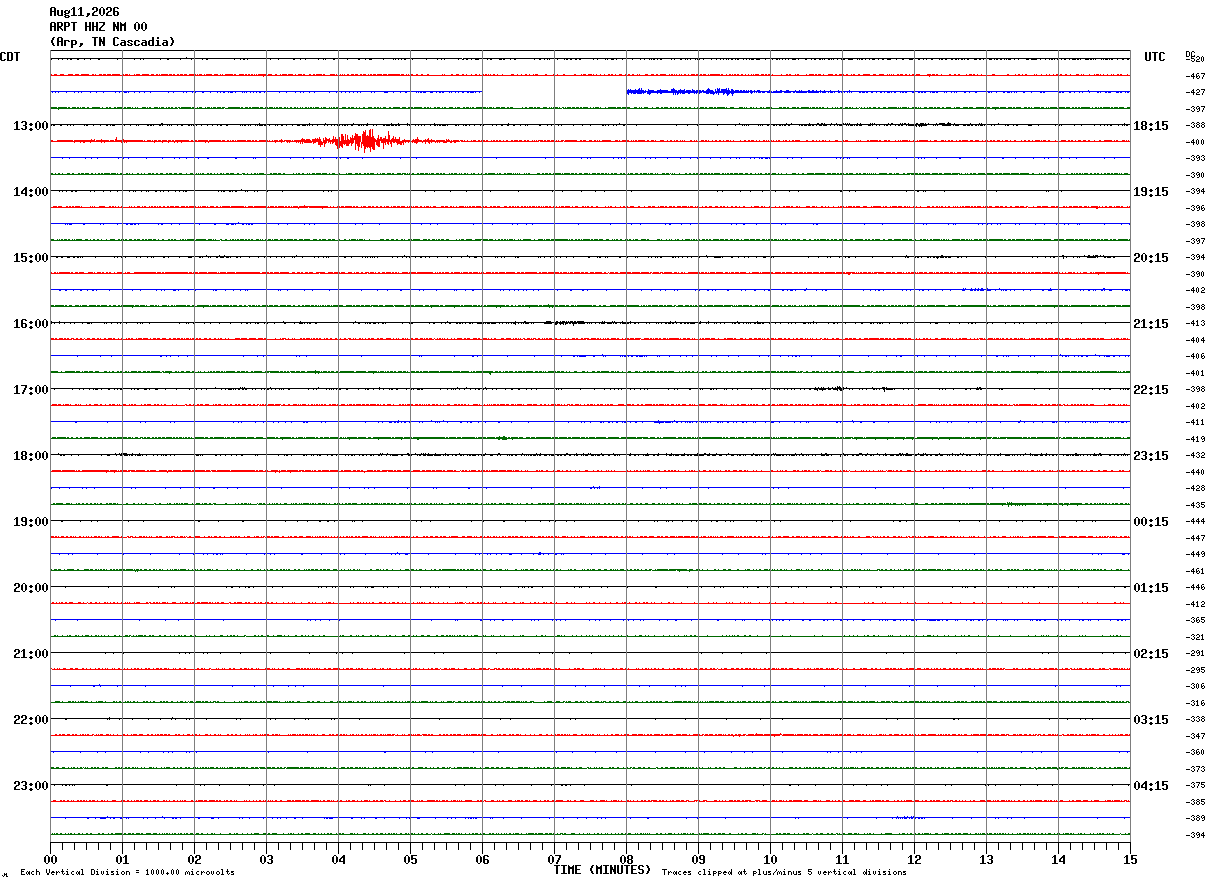Click the UTC timezone label
This screenshot has width=1210, height=886.
click(1155, 57)
